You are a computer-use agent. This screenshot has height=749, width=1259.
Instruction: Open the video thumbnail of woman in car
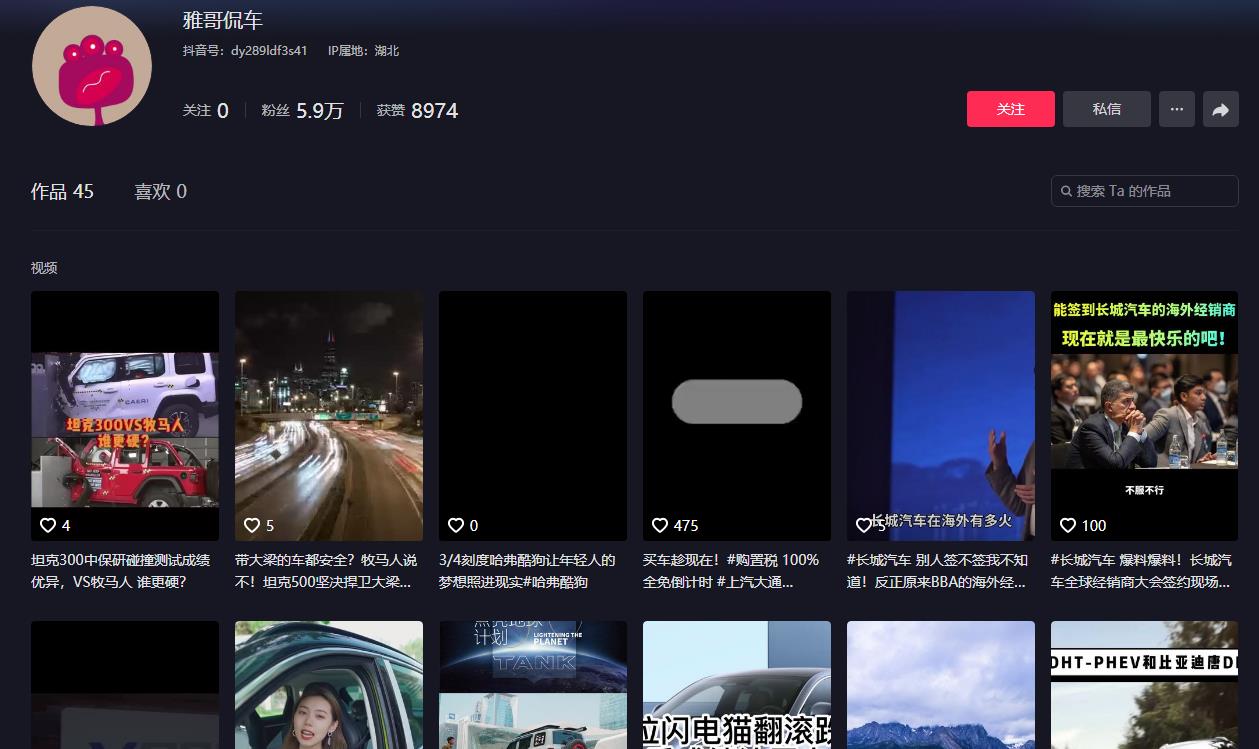(x=329, y=685)
